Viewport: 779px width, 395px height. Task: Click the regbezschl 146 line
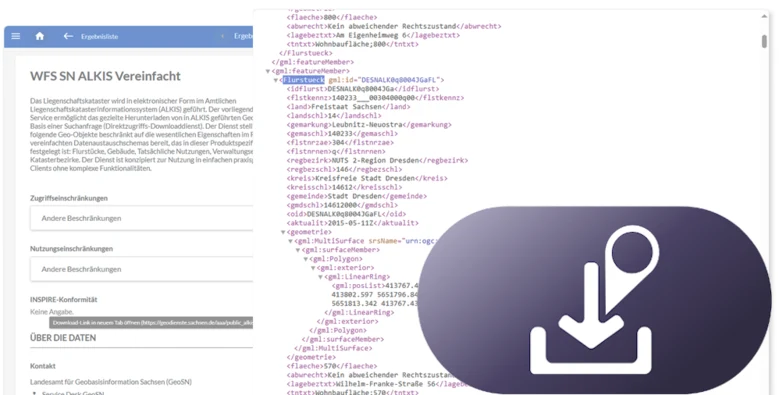coord(344,169)
